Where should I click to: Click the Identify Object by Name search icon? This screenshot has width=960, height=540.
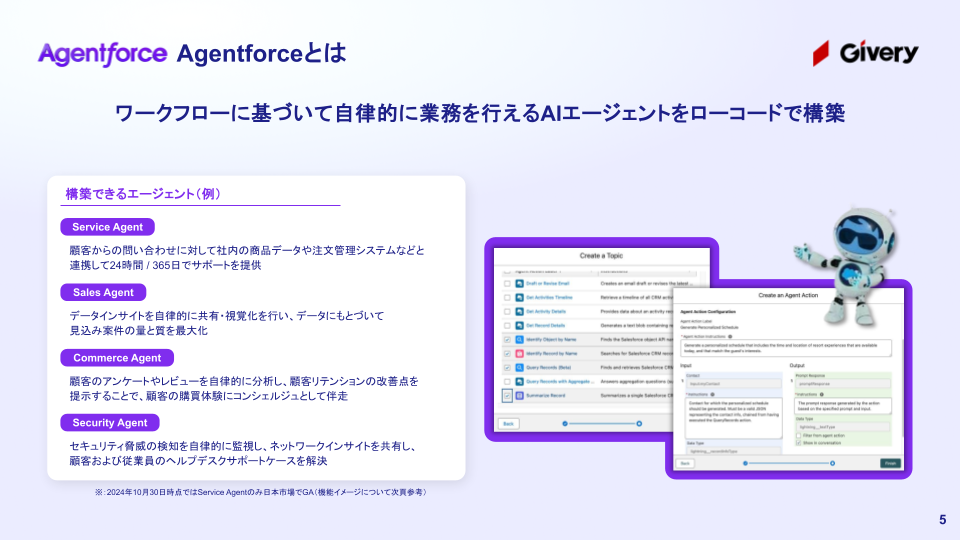click(x=519, y=339)
